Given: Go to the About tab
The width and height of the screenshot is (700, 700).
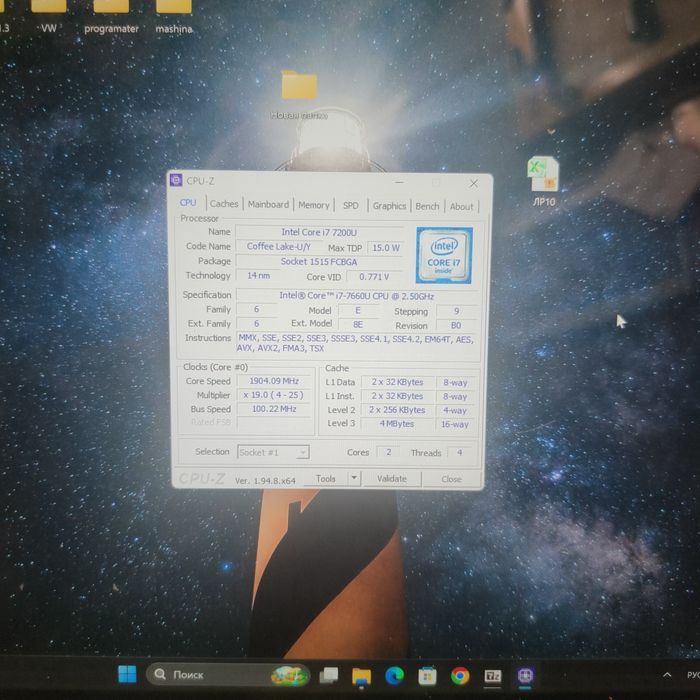Looking at the screenshot, I should click(x=461, y=207).
